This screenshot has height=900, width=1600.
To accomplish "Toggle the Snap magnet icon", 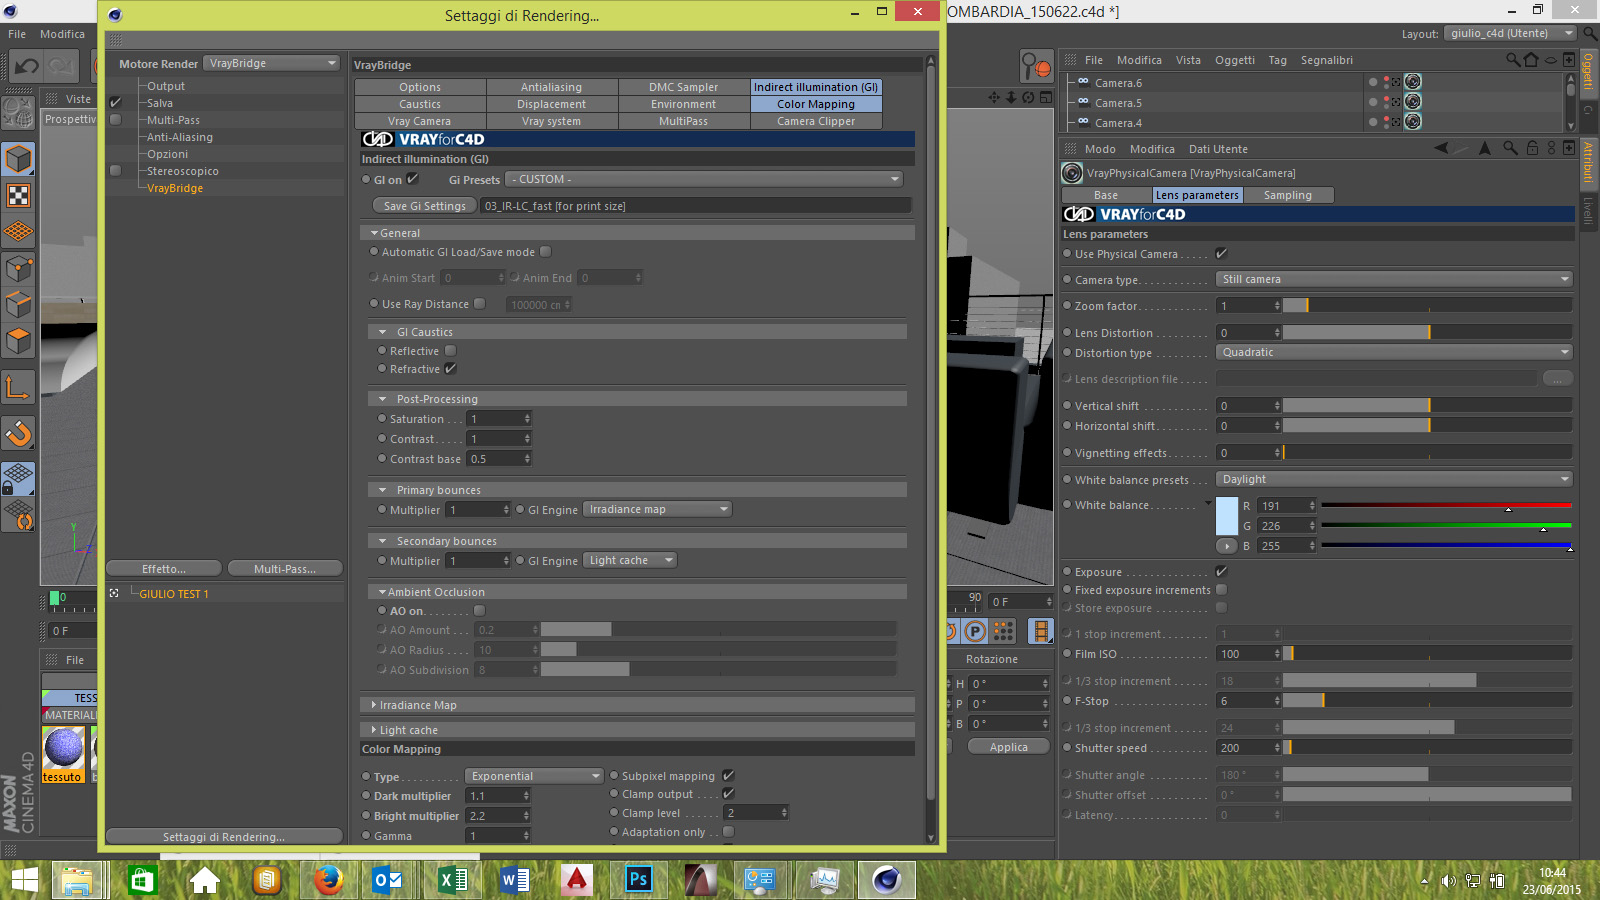I will coord(18,433).
